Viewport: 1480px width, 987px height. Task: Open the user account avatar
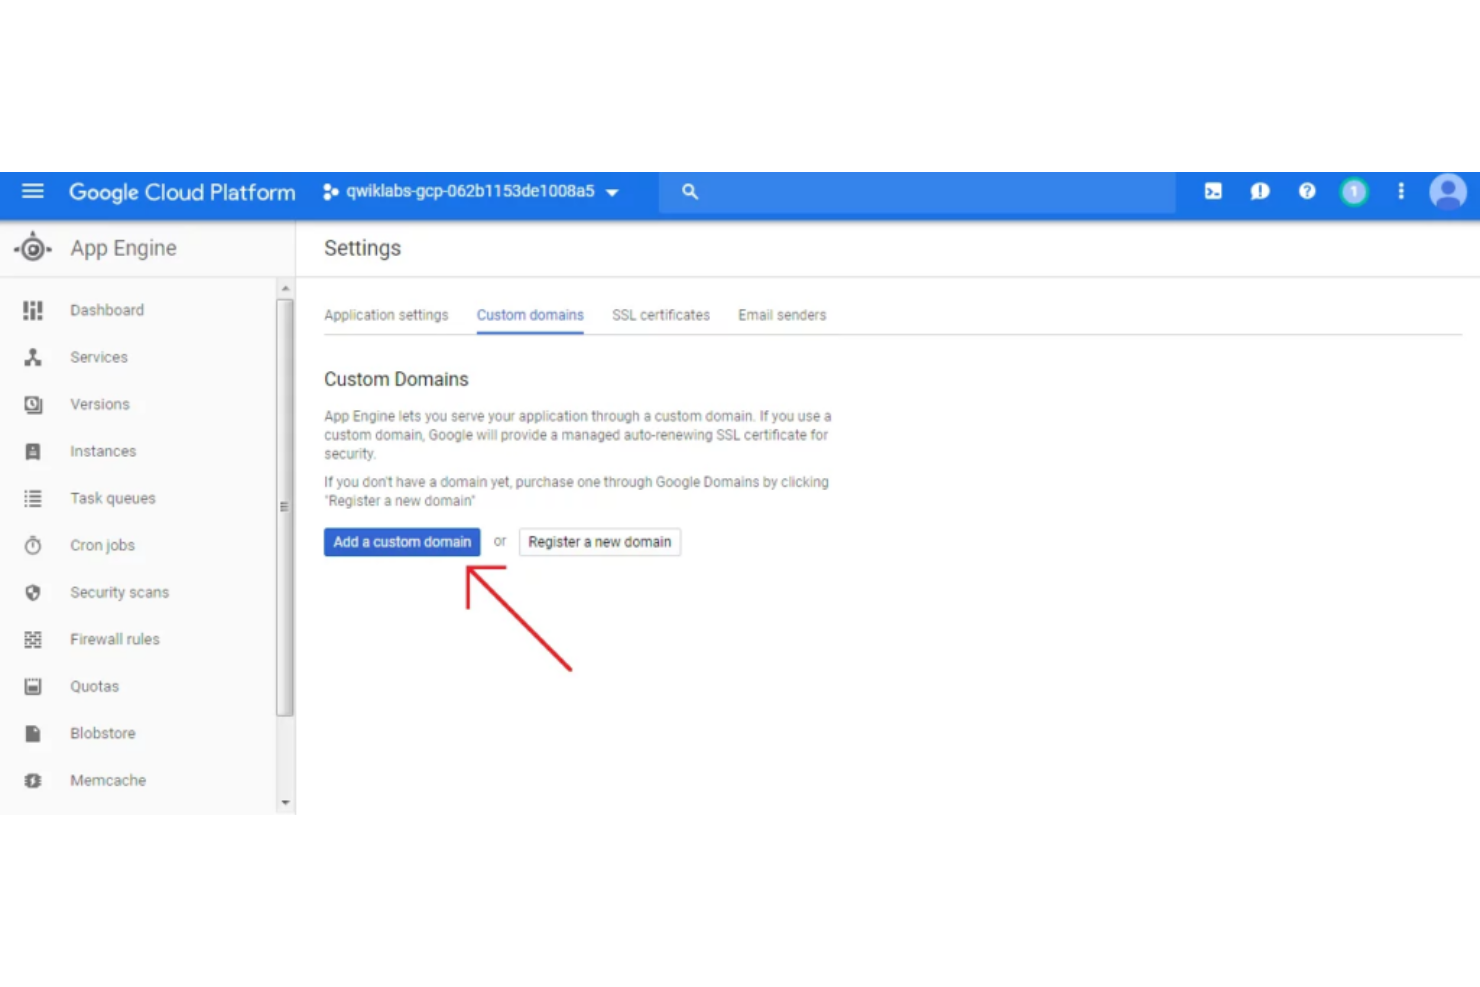point(1447,191)
